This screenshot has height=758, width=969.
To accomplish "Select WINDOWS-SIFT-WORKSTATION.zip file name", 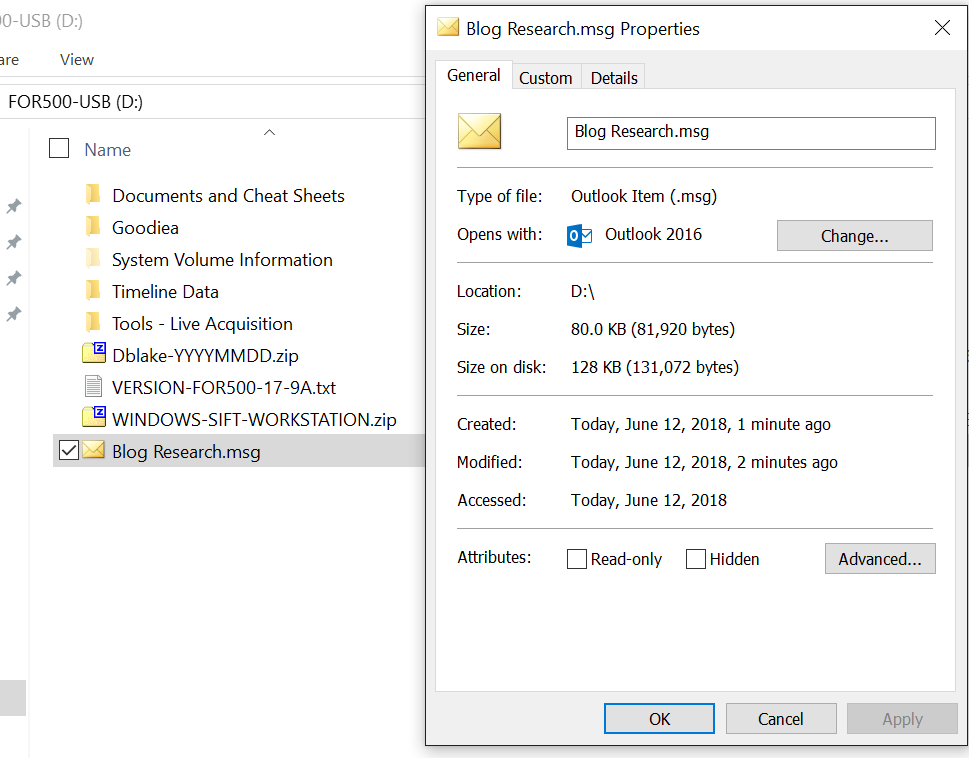I will click(x=254, y=420).
